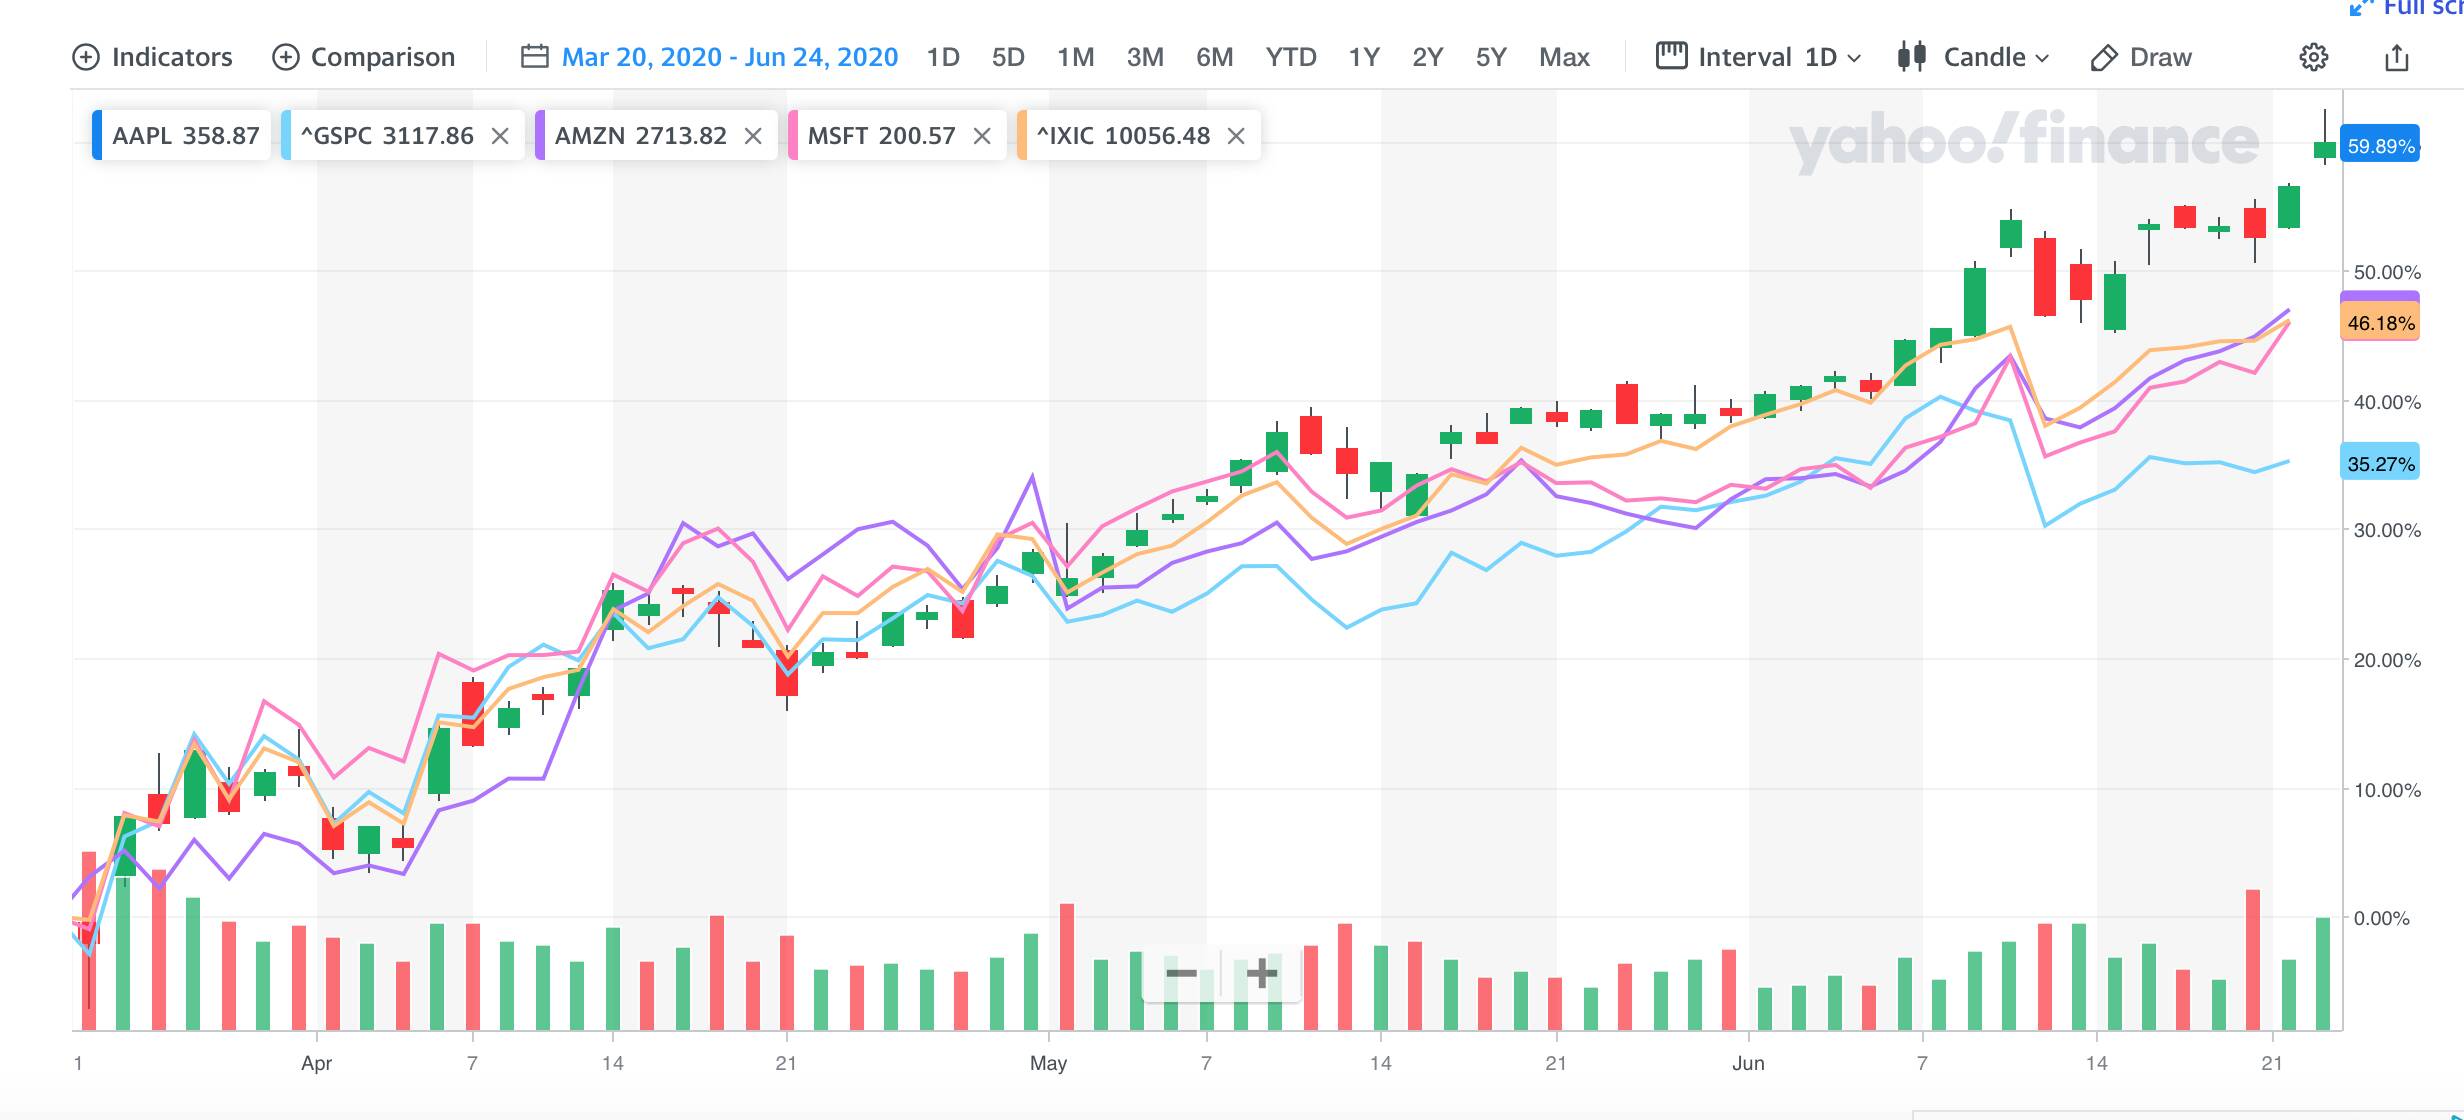Select the 5D time range

click(x=1008, y=57)
